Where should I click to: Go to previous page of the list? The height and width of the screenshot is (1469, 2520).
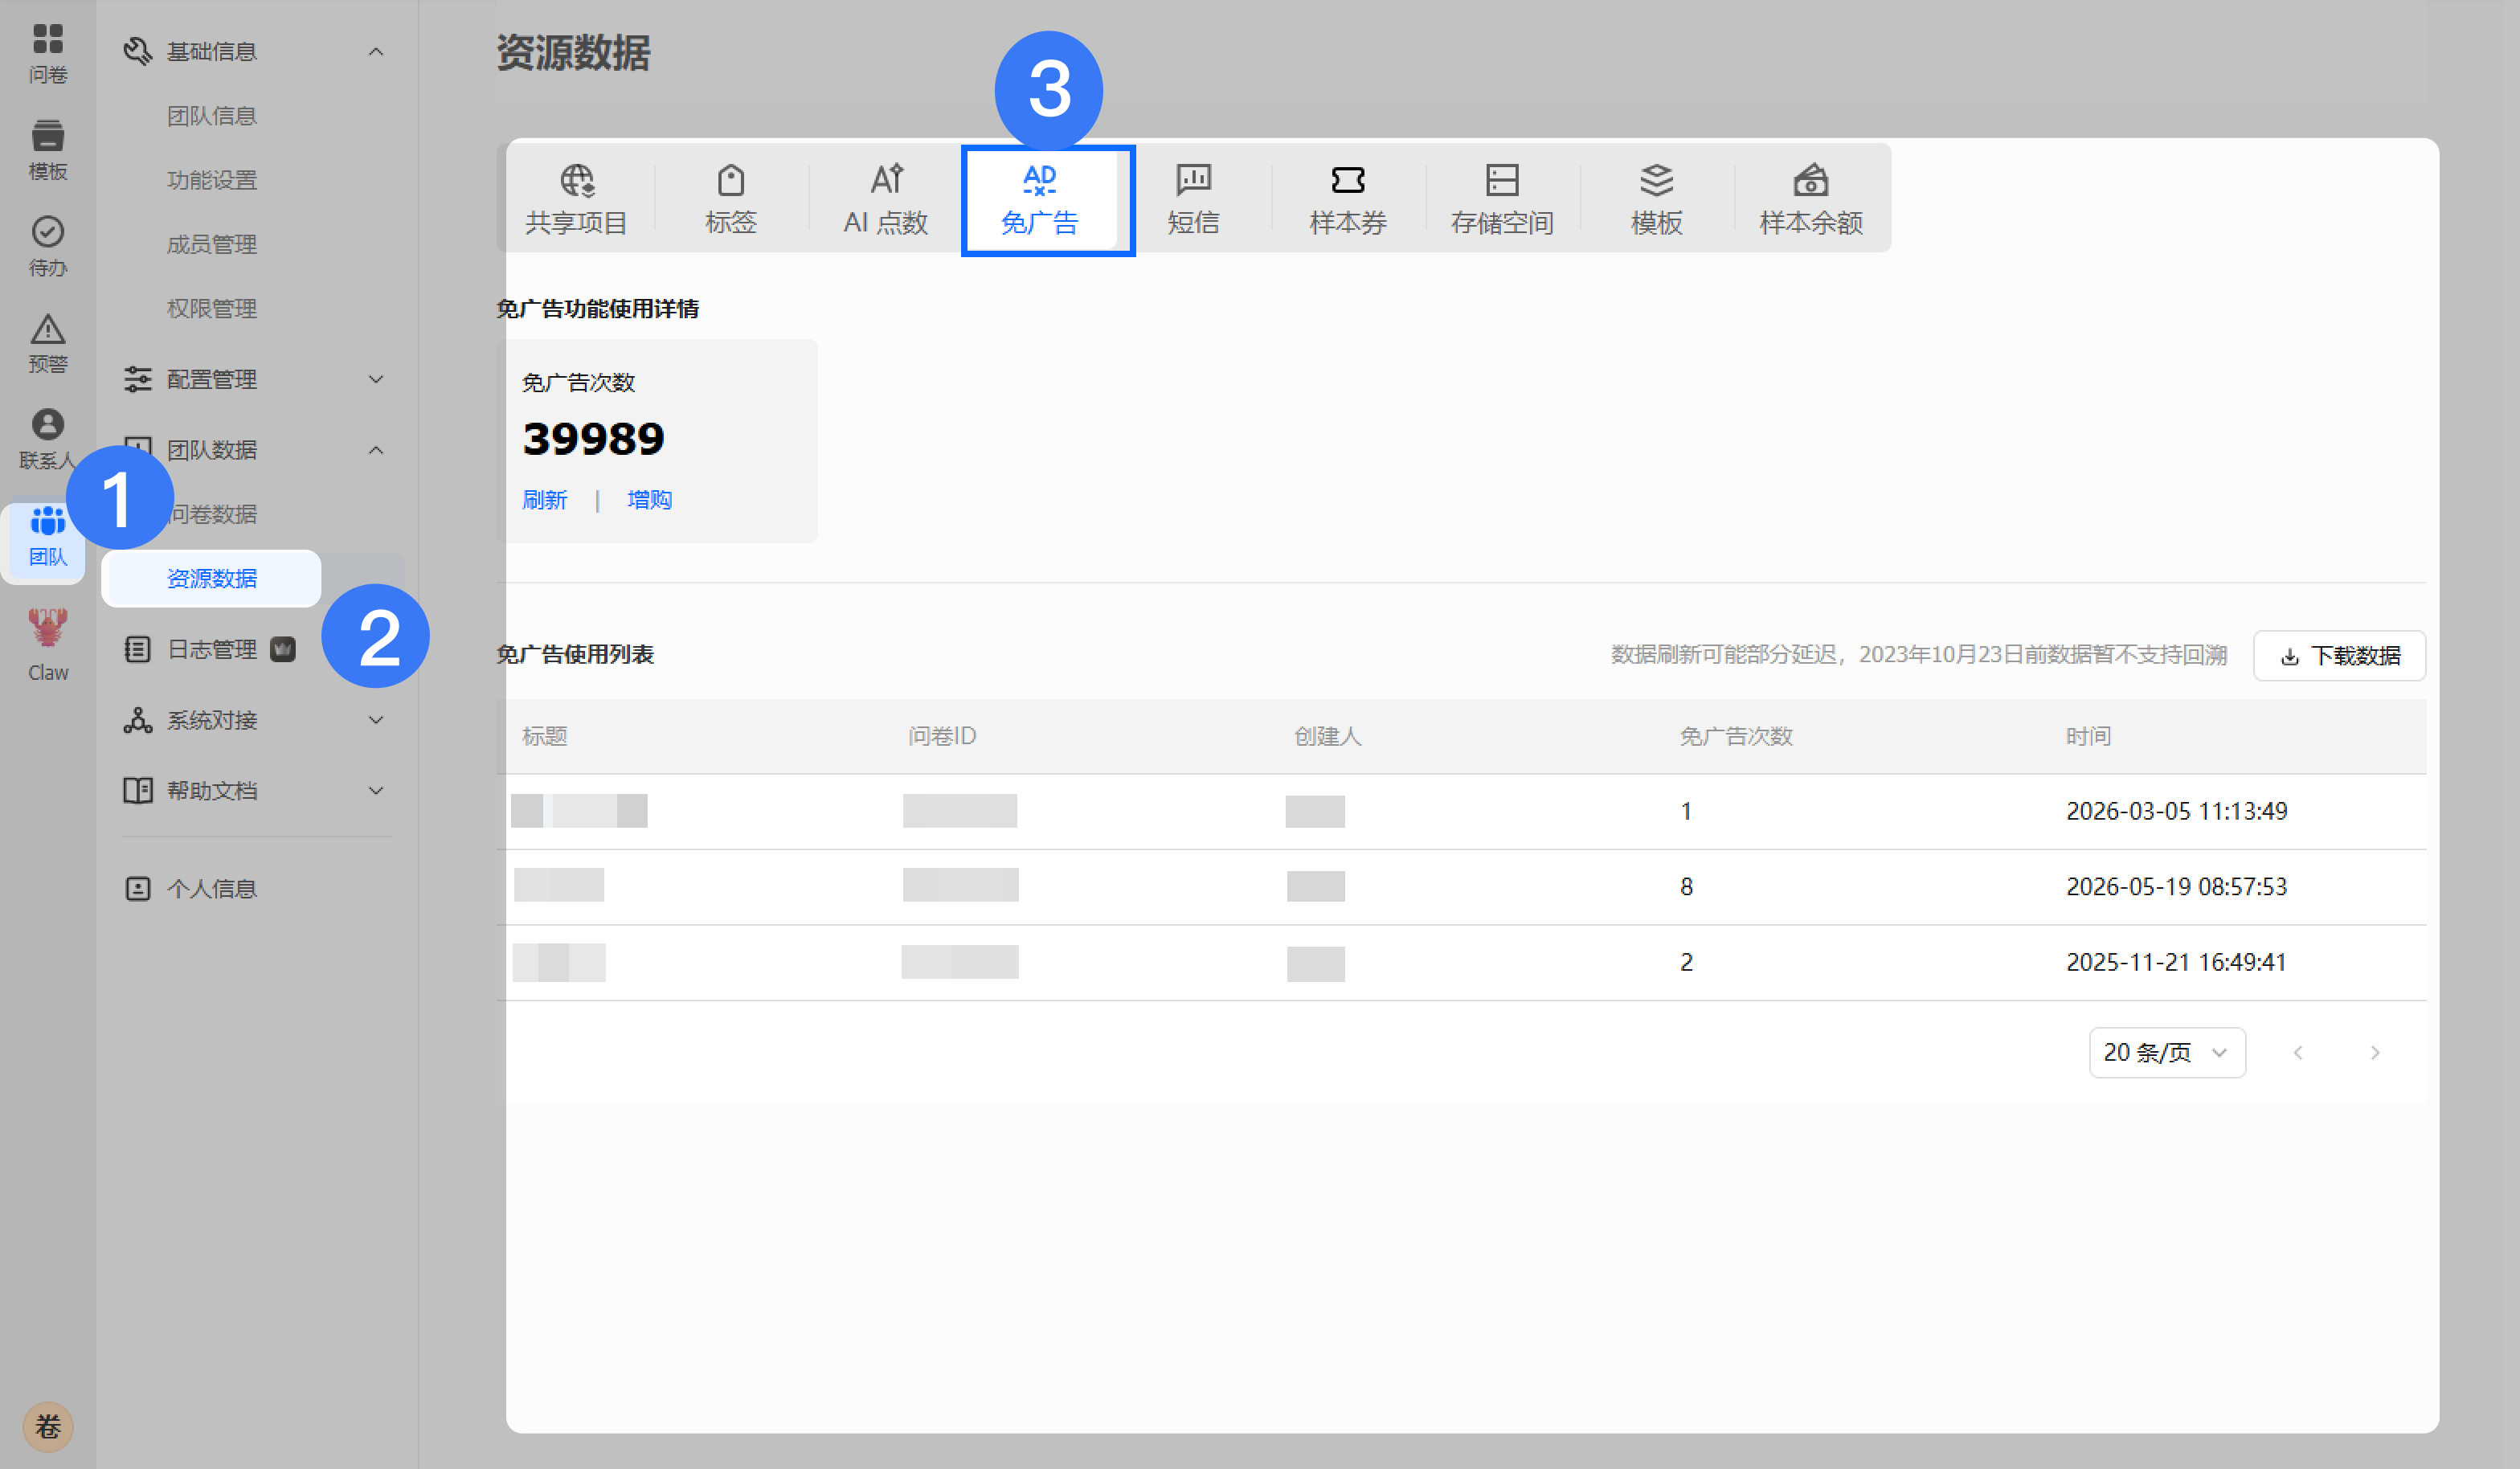click(x=2298, y=1052)
